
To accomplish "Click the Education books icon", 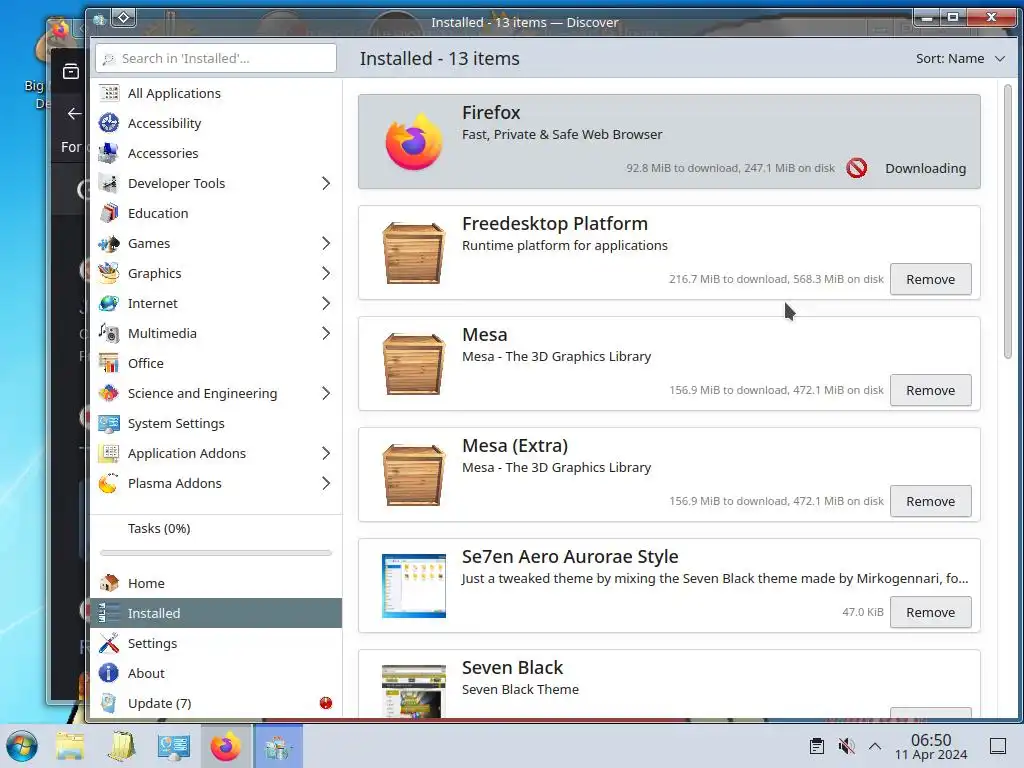I will pyautogui.click(x=108, y=213).
